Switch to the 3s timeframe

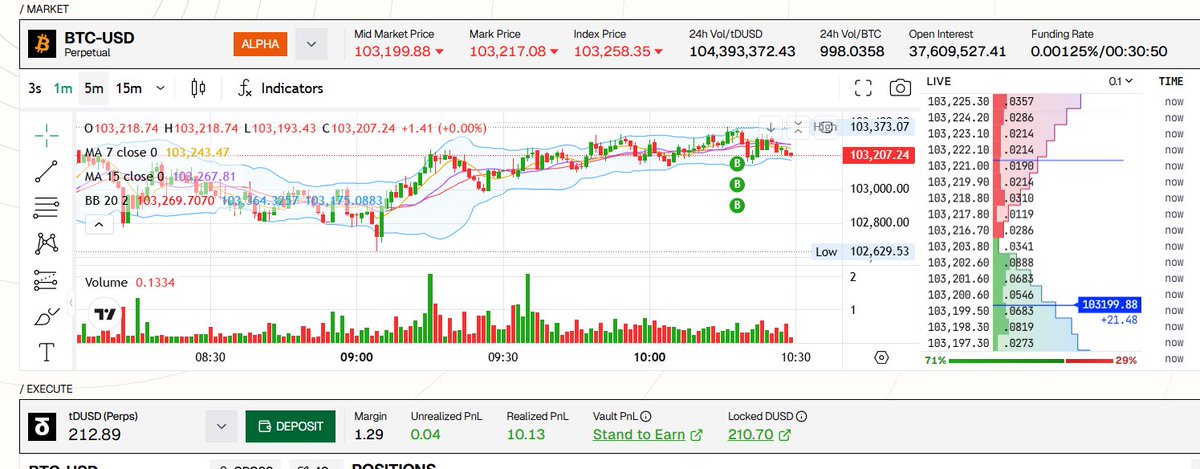click(x=35, y=88)
